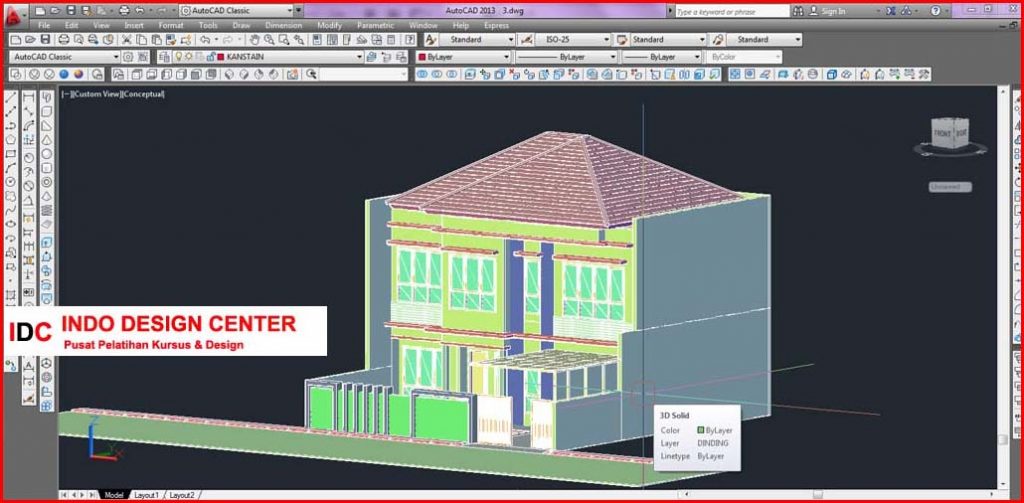Open the Layer Properties Manager
The height and width of the screenshot is (503, 1024).
(x=165, y=57)
